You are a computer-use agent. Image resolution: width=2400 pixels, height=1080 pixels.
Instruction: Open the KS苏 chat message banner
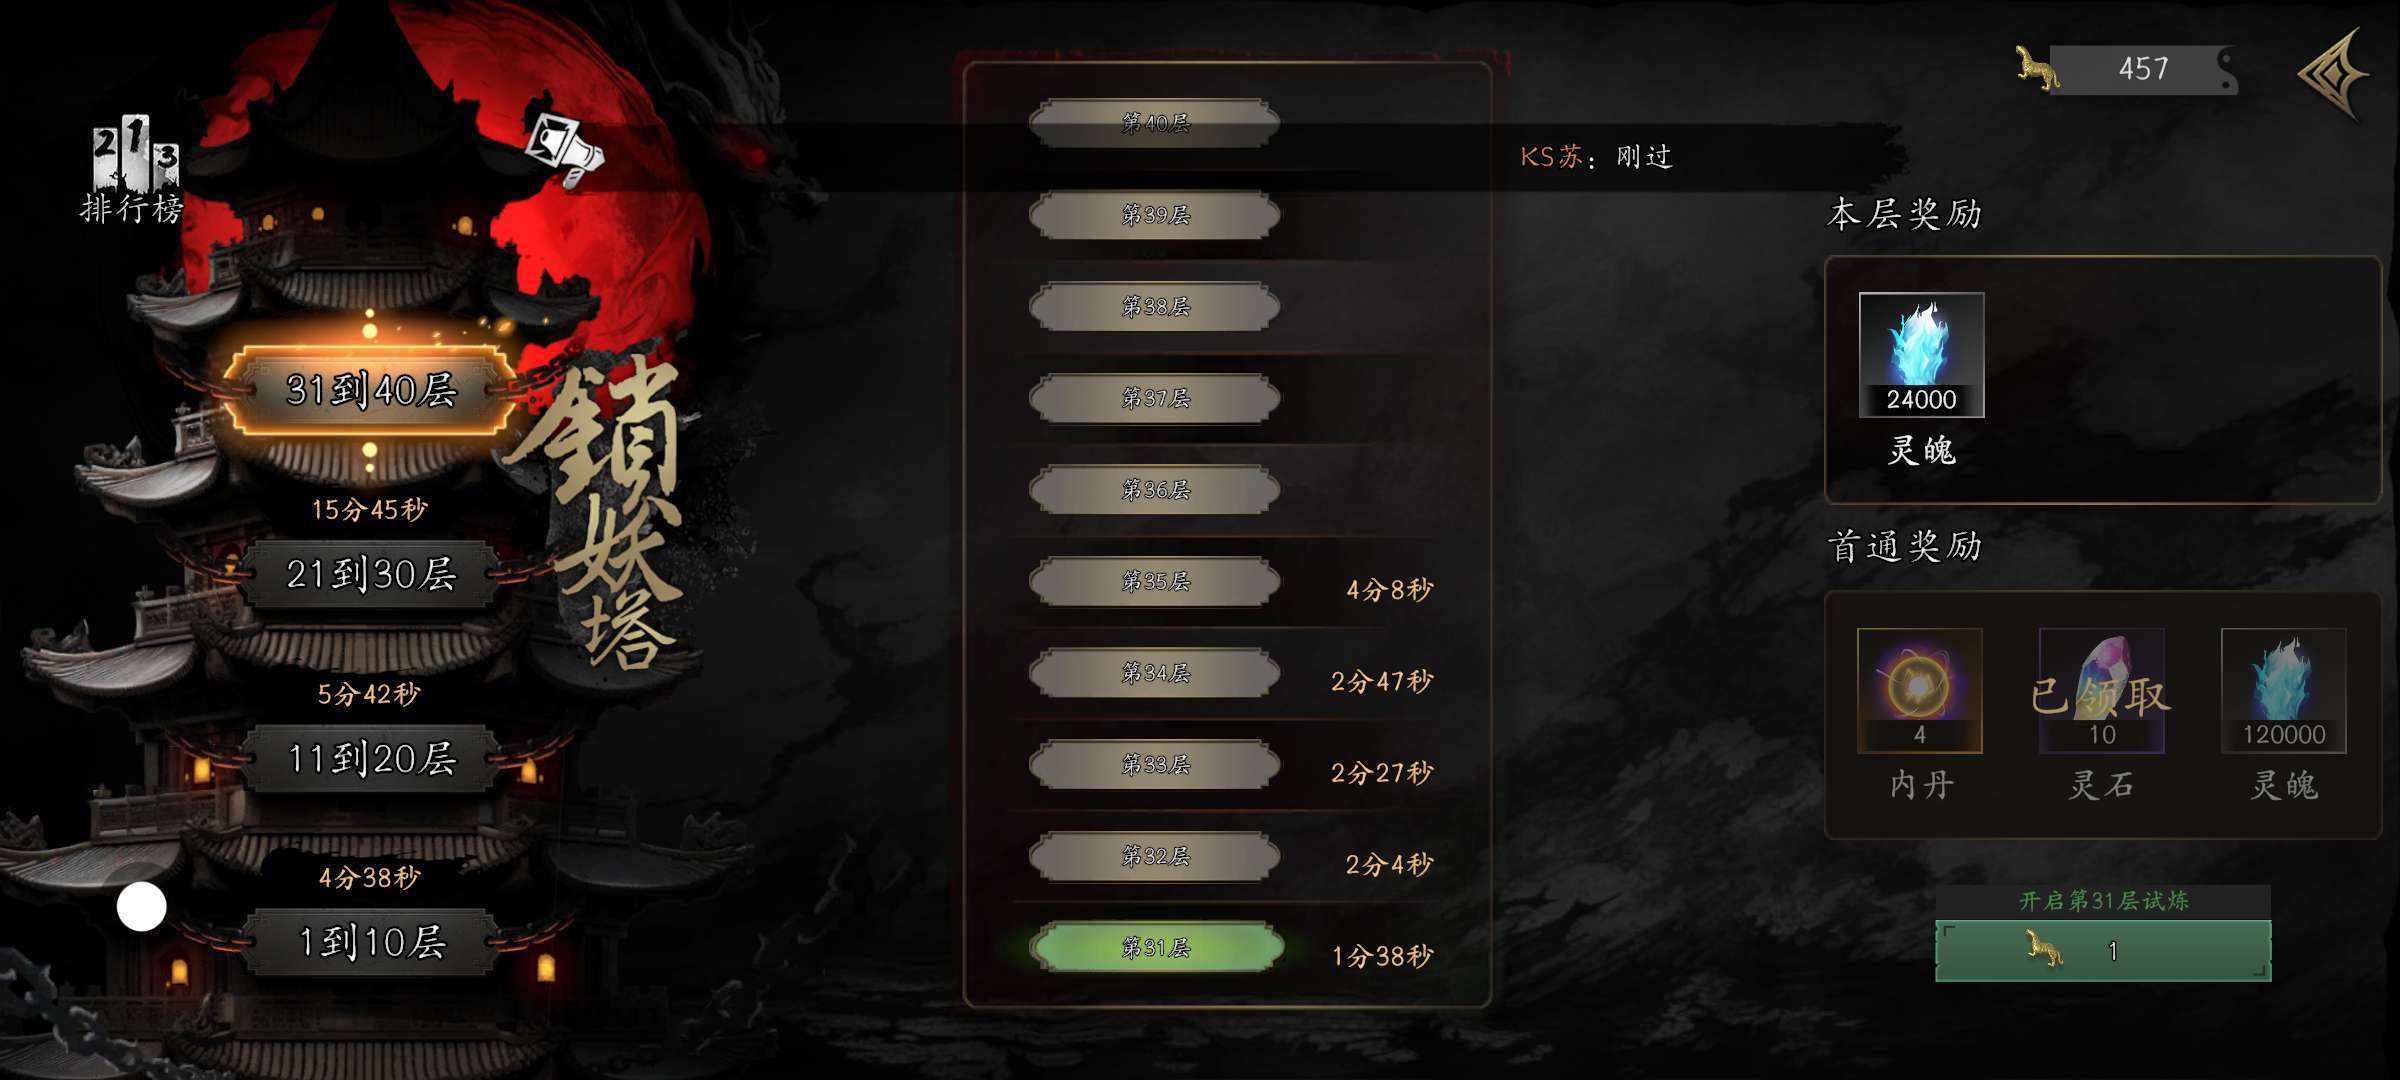(1596, 157)
